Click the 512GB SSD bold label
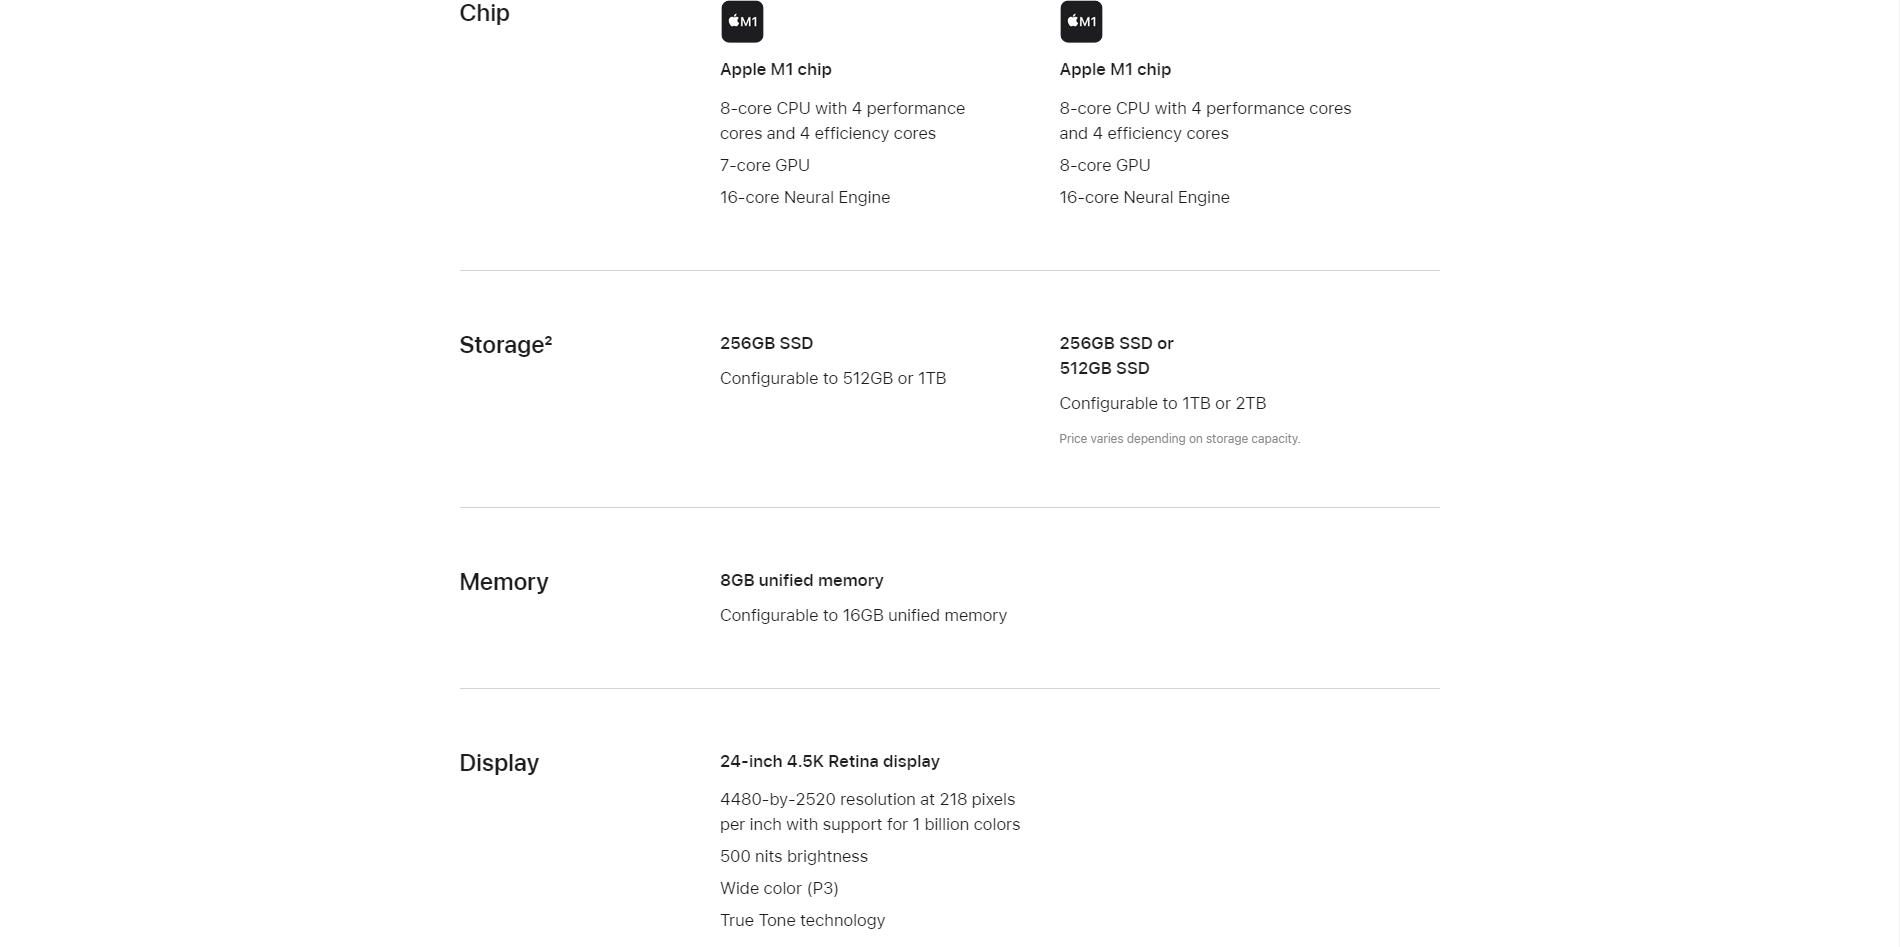Screen dimensions: 1900x947 [1104, 368]
